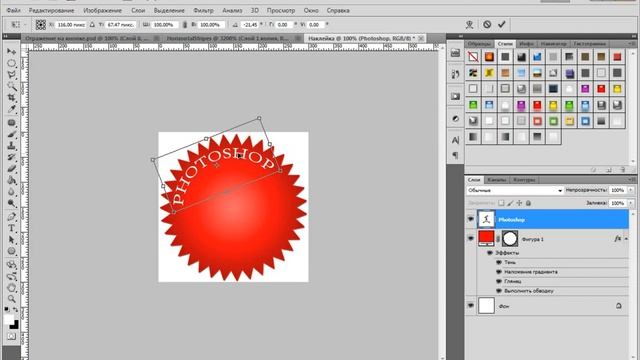The height and width of the screenshot is (360, 640).
Task: Open the Фильтр menu
Action: tap(203, 10)
